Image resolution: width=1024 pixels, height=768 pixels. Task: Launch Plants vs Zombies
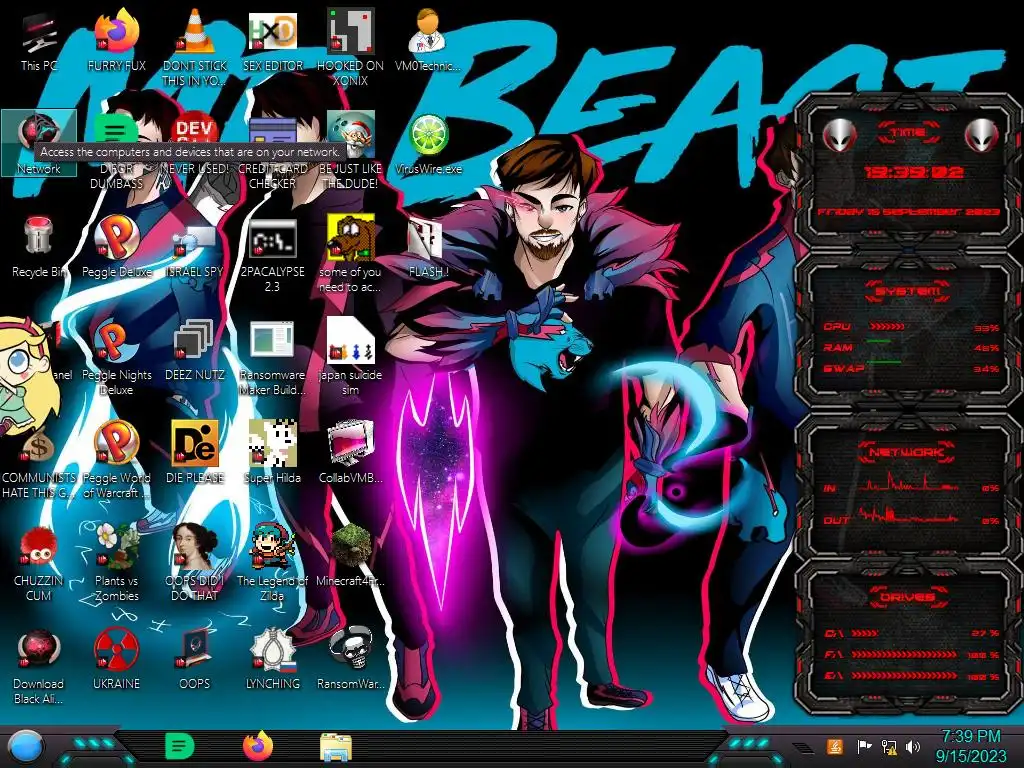[x=116, y=562]
